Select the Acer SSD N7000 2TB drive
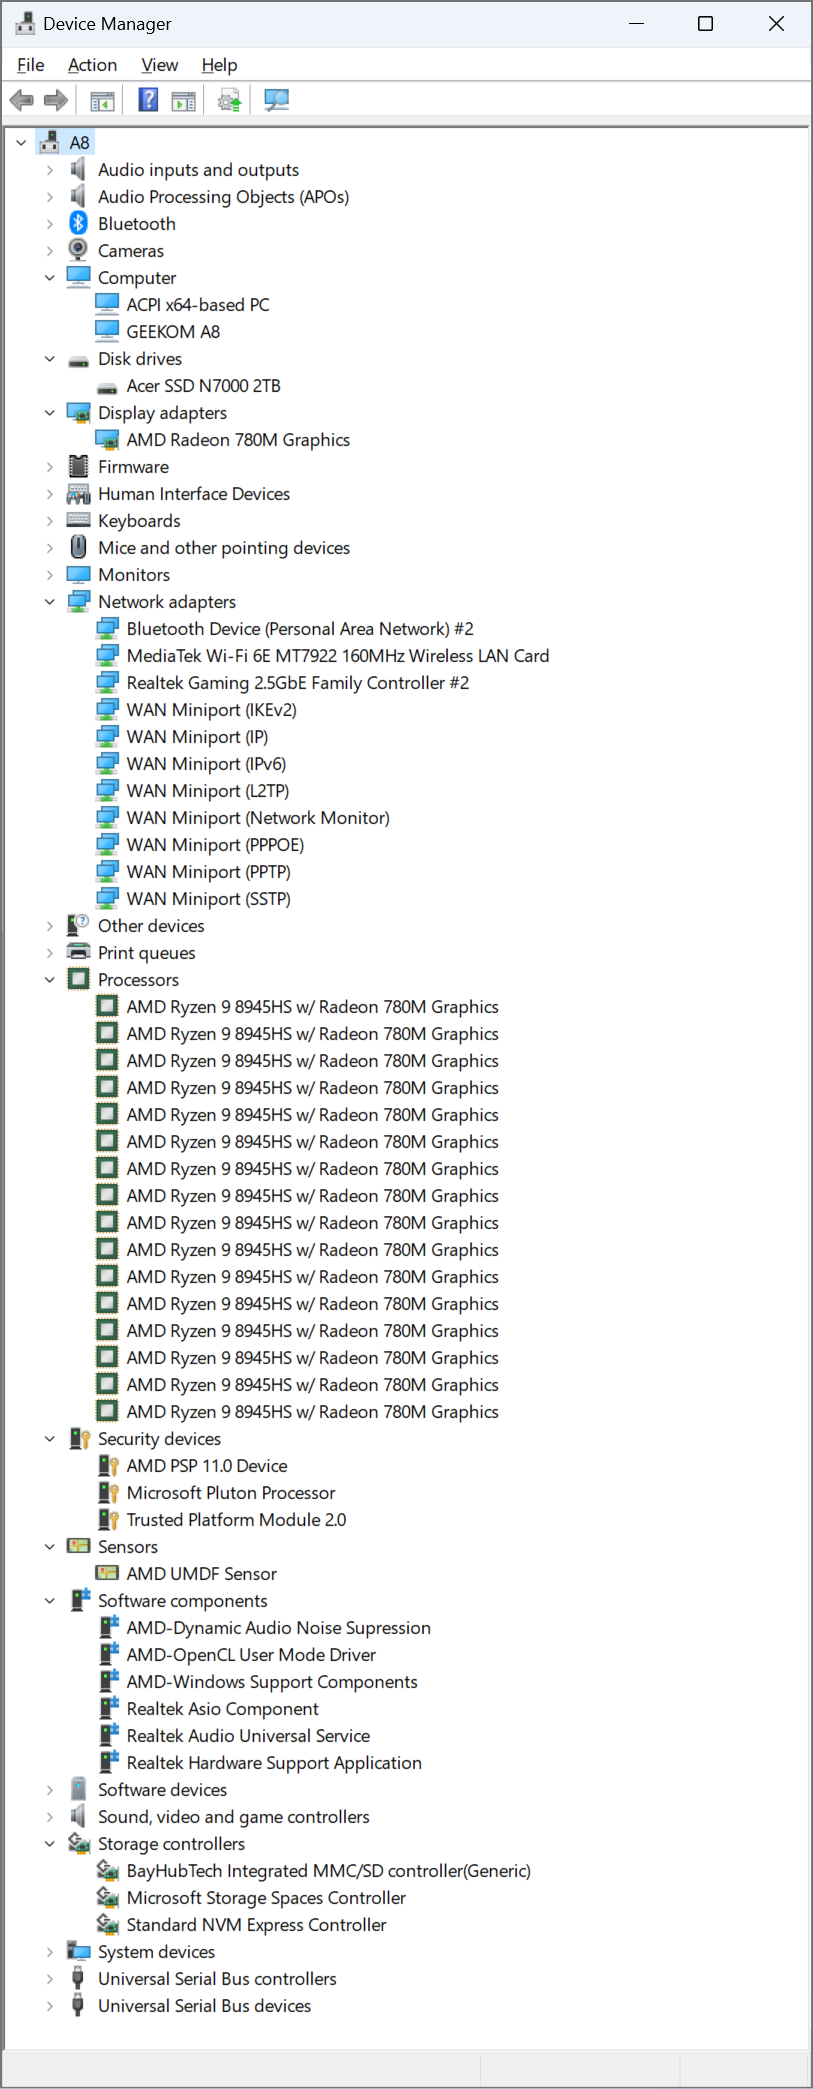813x2089 pixels. (x=203, y=386)
